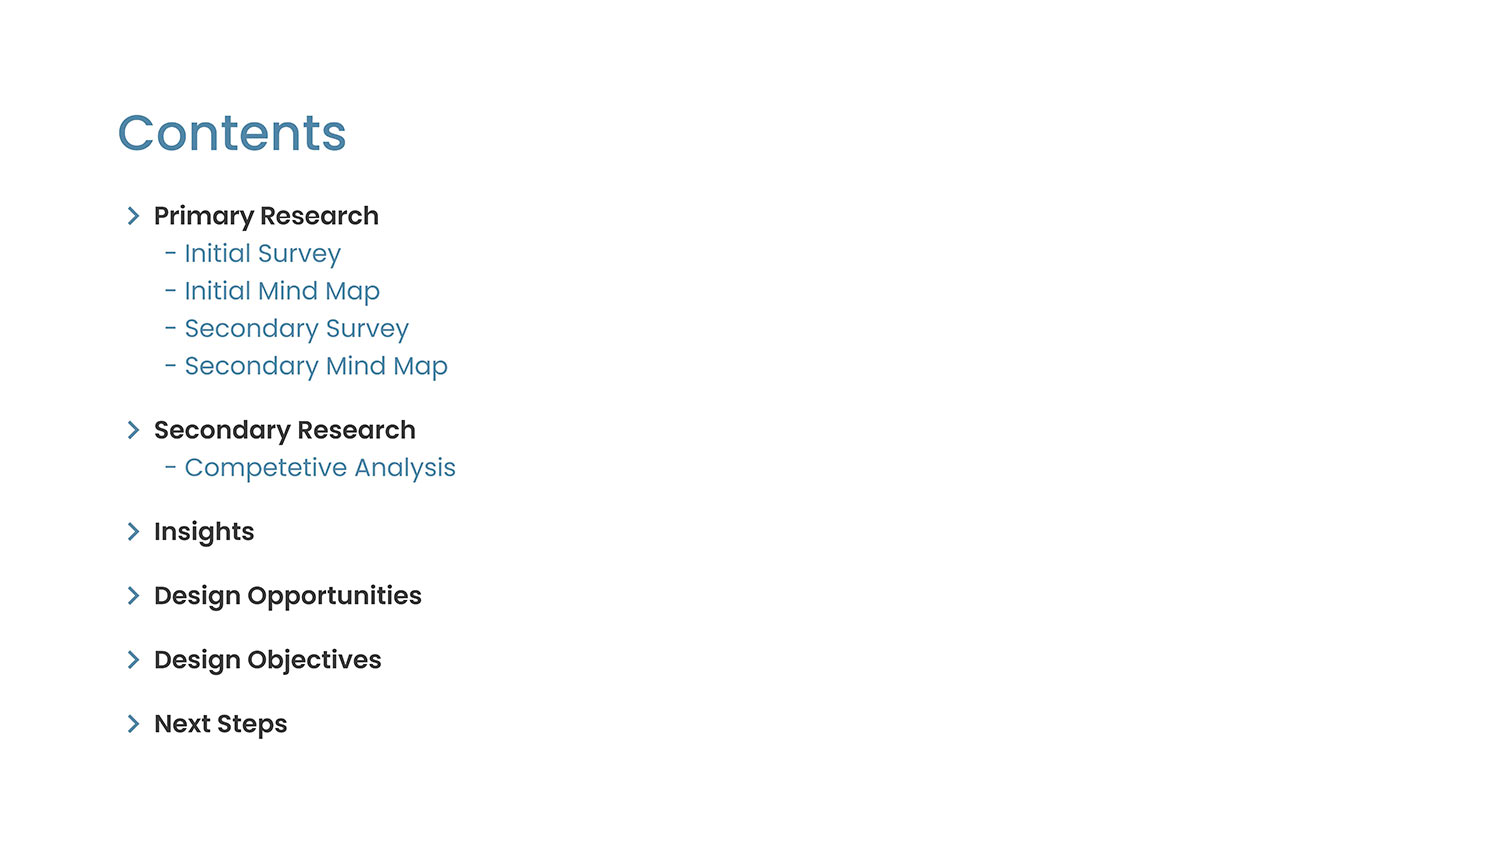Image resolution: width=1500 pixels, height=844 pixels.
Task: Click the dash bullet before Competetive Analysis
Action: click(171, 468)
